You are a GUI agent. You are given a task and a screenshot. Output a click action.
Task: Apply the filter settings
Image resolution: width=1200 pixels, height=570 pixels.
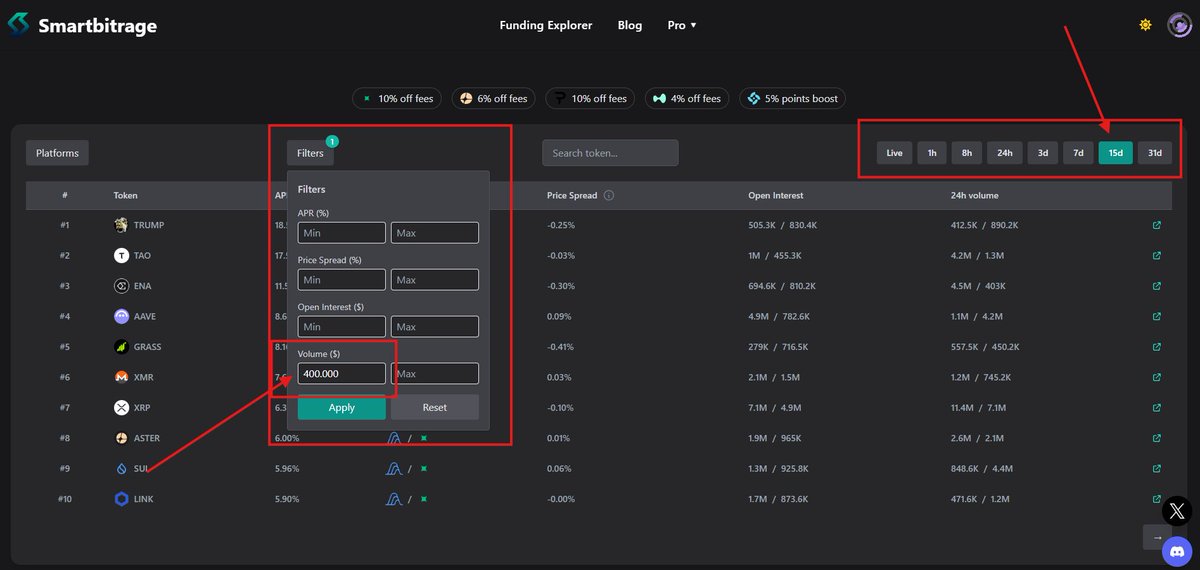click(342, 407)
